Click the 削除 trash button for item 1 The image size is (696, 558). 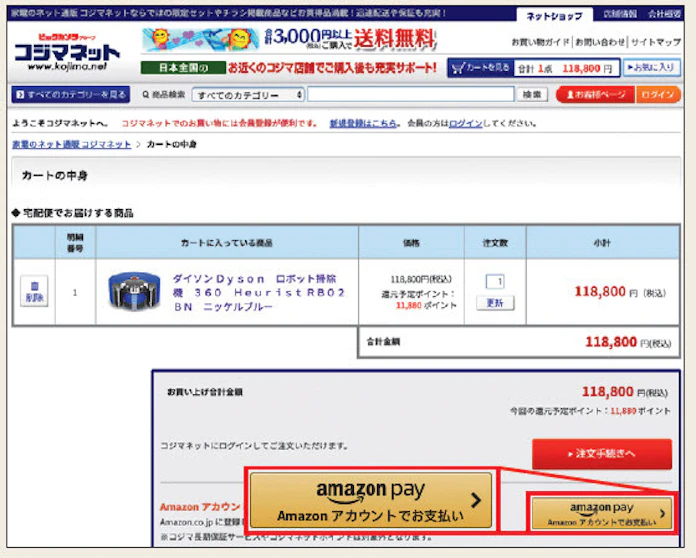click(x=34, y=291)
